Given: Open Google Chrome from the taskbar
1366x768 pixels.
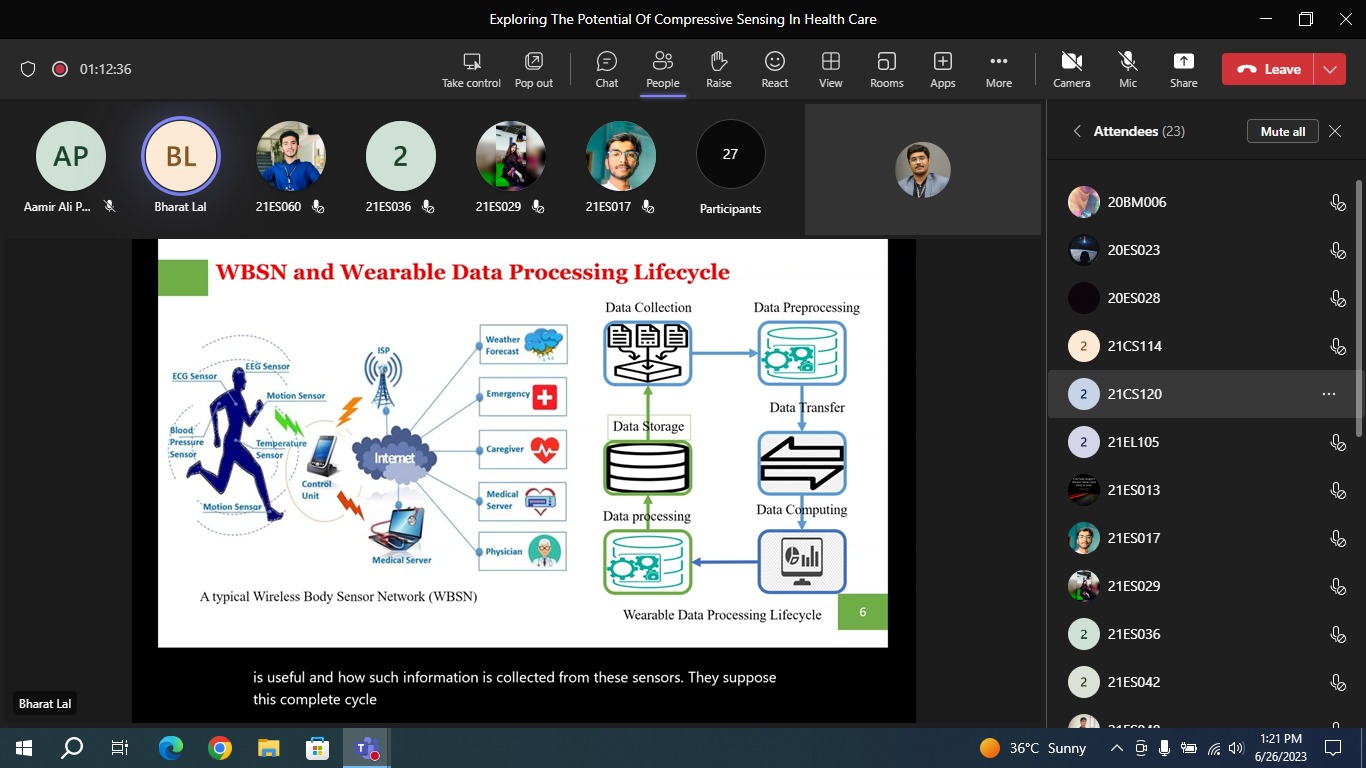Looking at the screenshot, I should point(220,748).
